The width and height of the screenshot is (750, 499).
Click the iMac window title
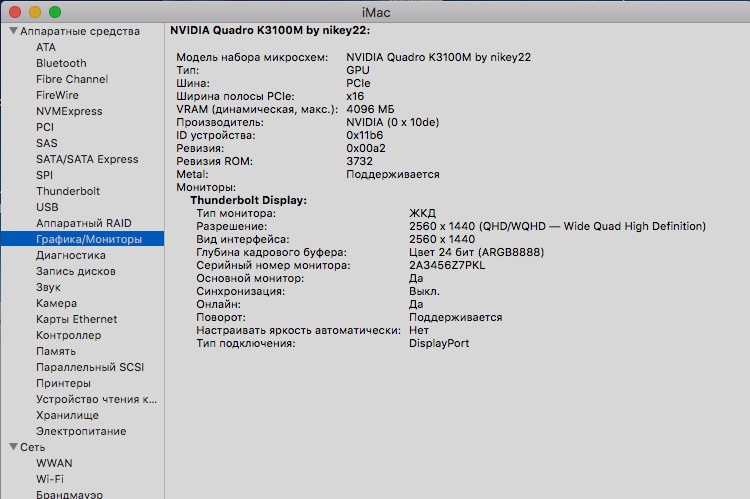click(x=376, y=12)
